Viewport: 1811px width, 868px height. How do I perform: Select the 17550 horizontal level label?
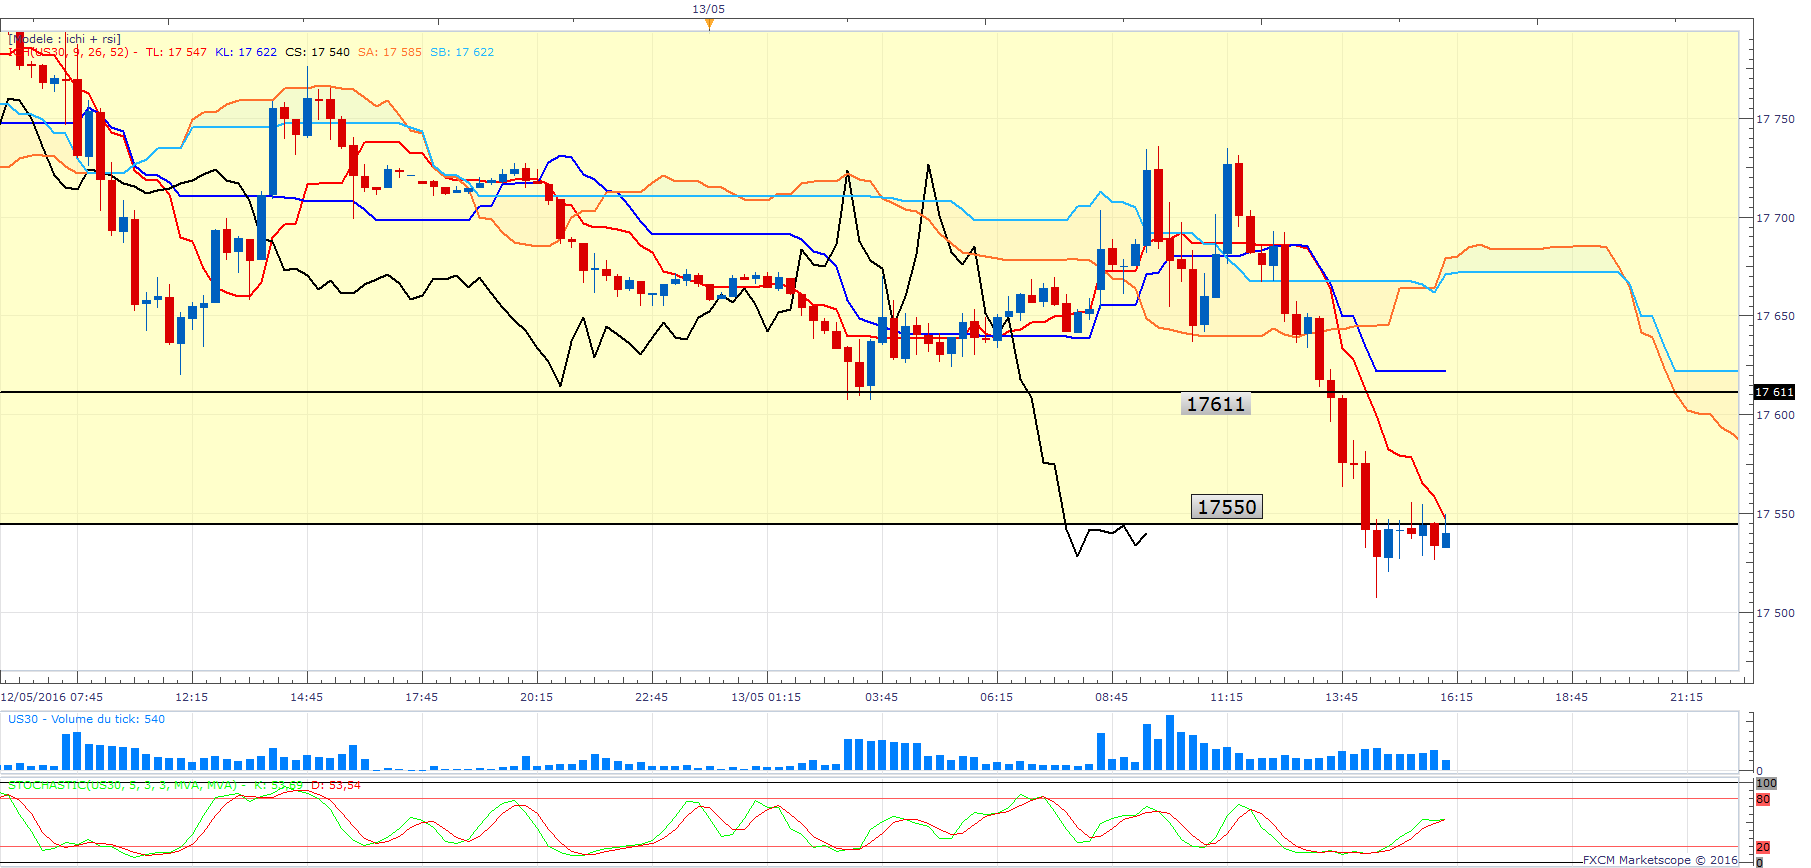1226,507
